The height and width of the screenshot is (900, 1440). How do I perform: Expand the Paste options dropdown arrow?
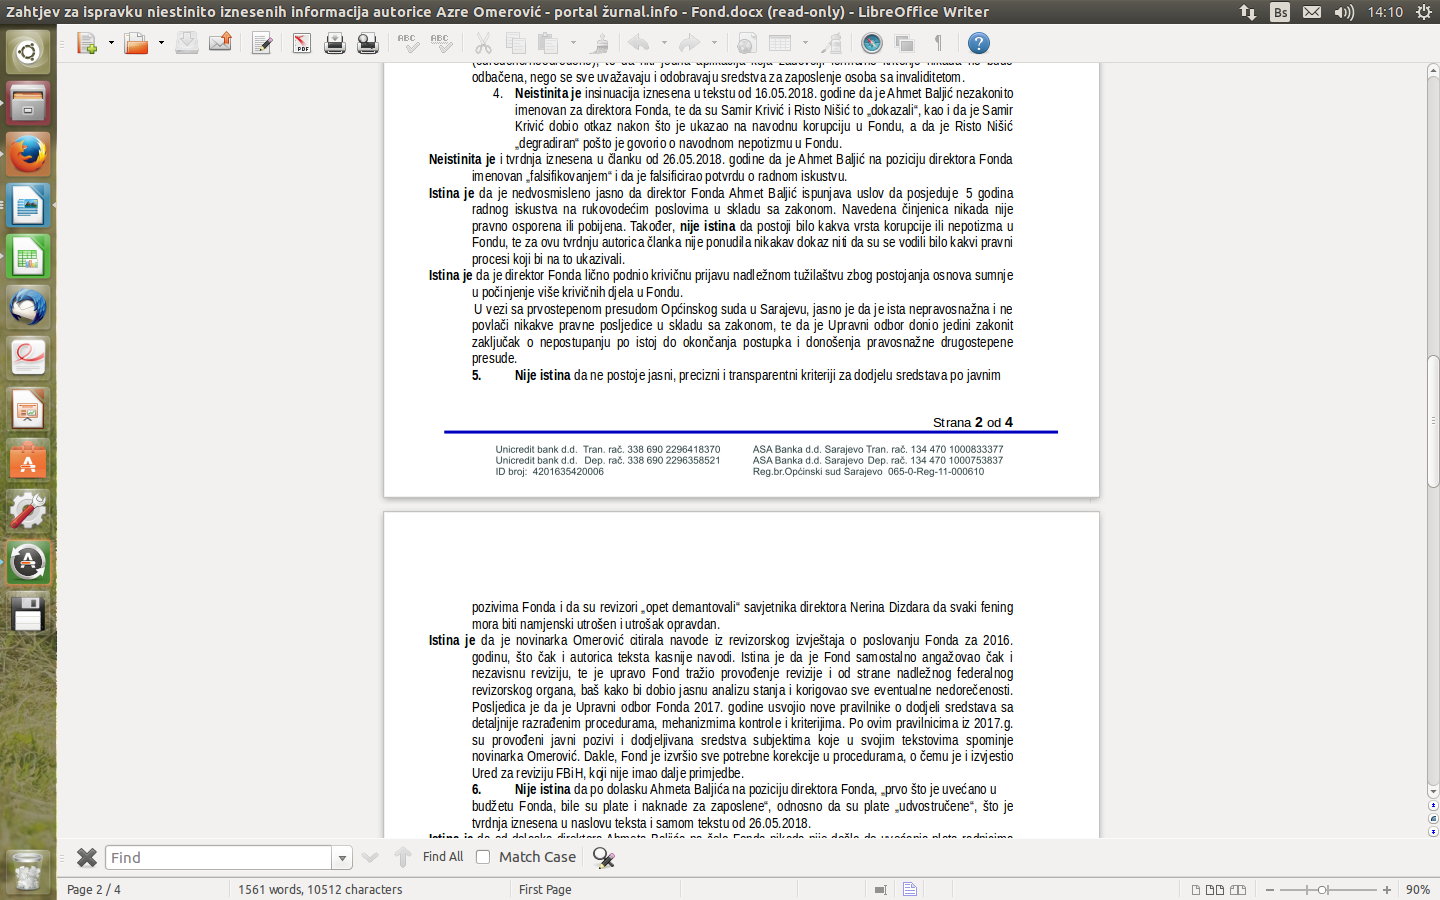(x=573, y=43)
